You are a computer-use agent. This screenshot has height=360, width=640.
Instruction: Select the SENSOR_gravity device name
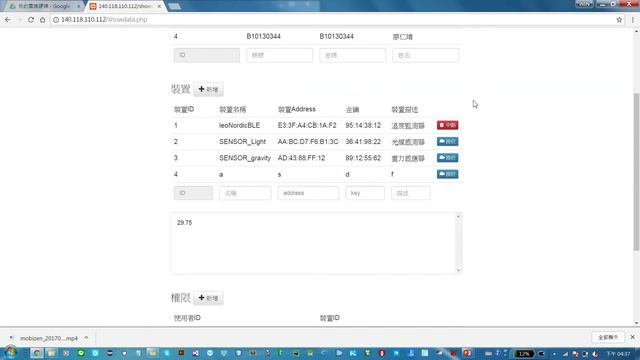(x=245, y=158)
